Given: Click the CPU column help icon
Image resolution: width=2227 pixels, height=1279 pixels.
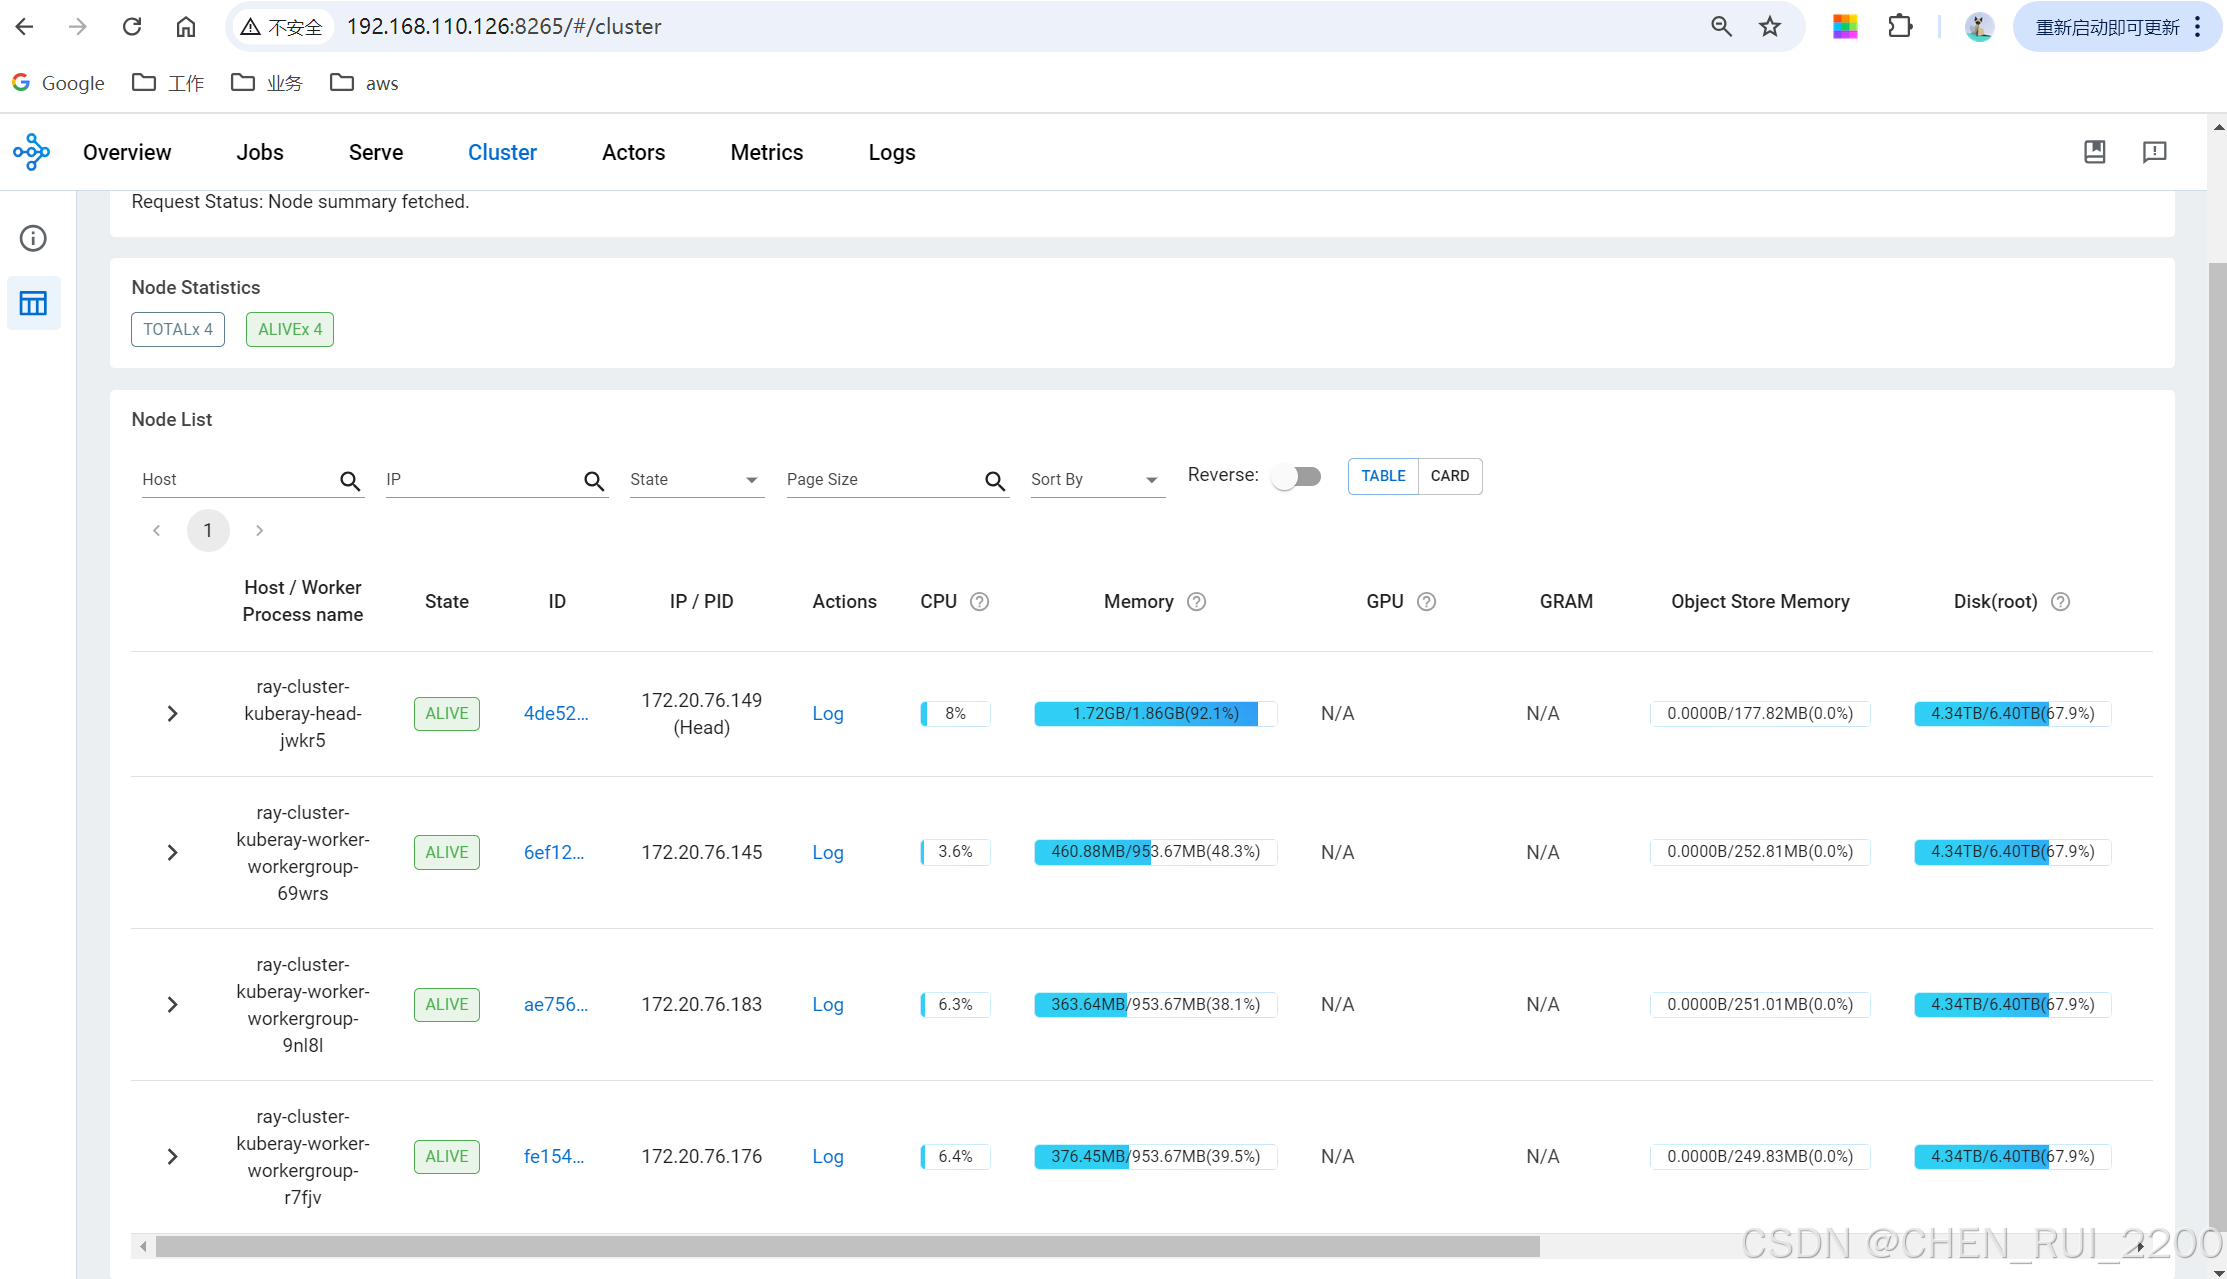Looking at the screenshot, I should [979, 601].
